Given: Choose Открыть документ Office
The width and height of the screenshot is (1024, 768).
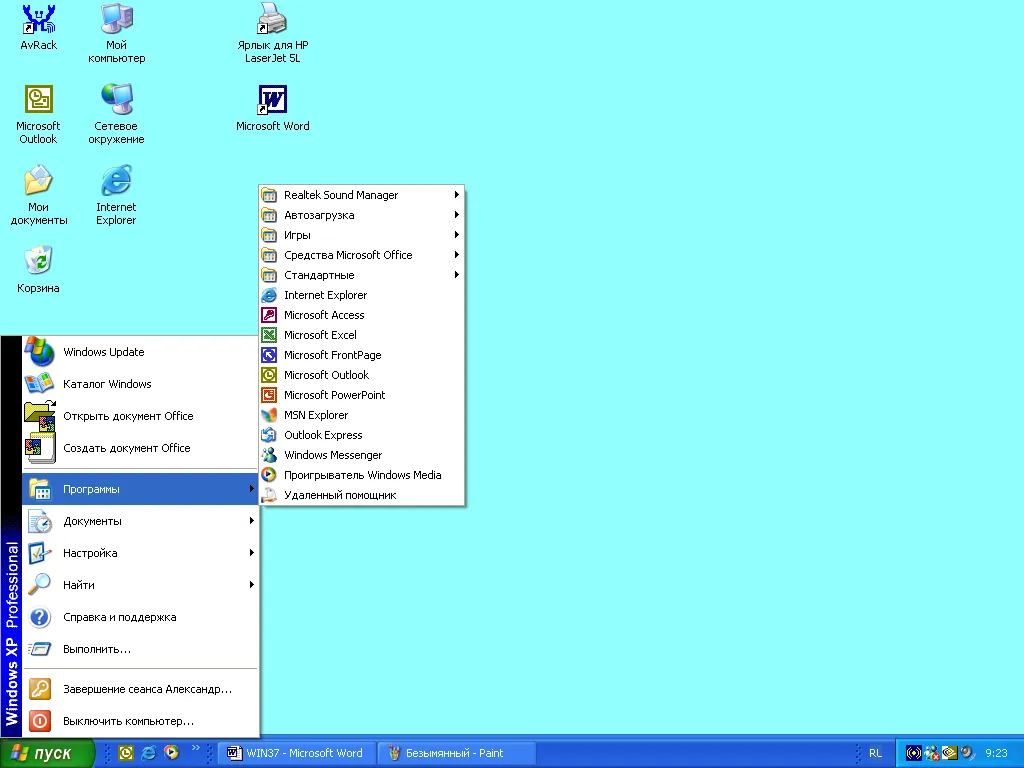Looking at the screenshot, I should [140, 416].
